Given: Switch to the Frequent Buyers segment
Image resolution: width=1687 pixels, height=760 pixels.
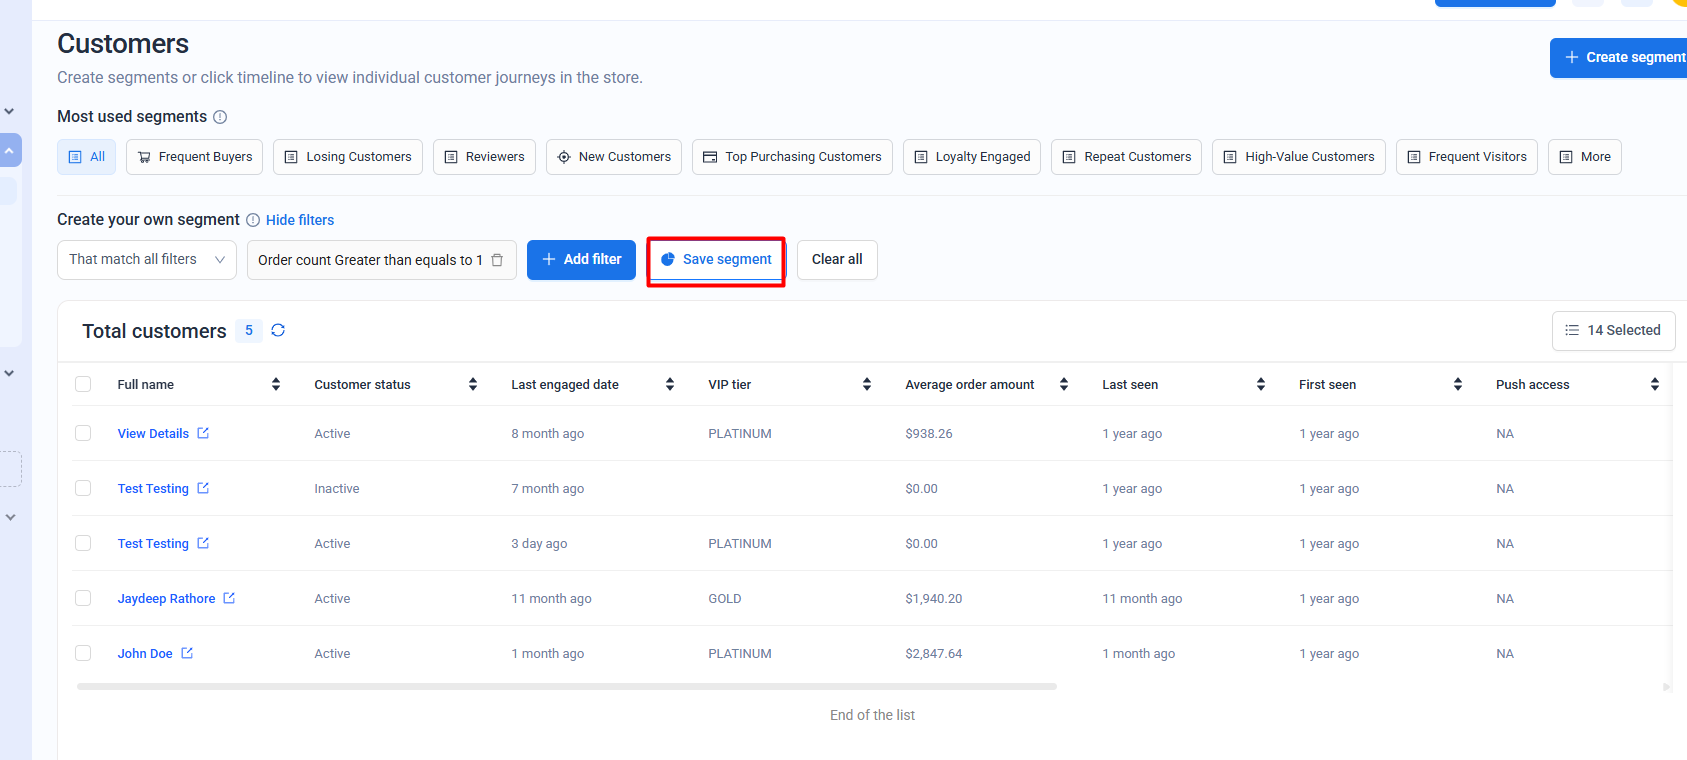Looking at the screenshot, I should click(x=194, y=157).
